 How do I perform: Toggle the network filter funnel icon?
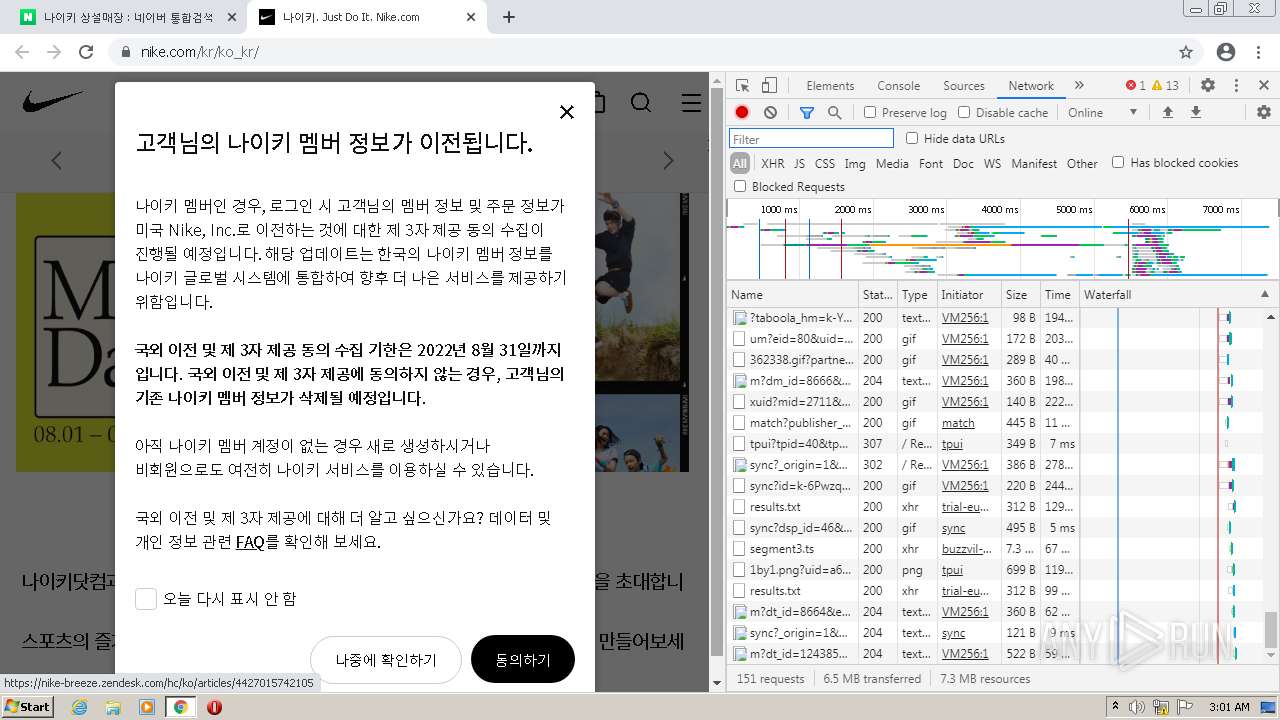(x=807, y=112)
